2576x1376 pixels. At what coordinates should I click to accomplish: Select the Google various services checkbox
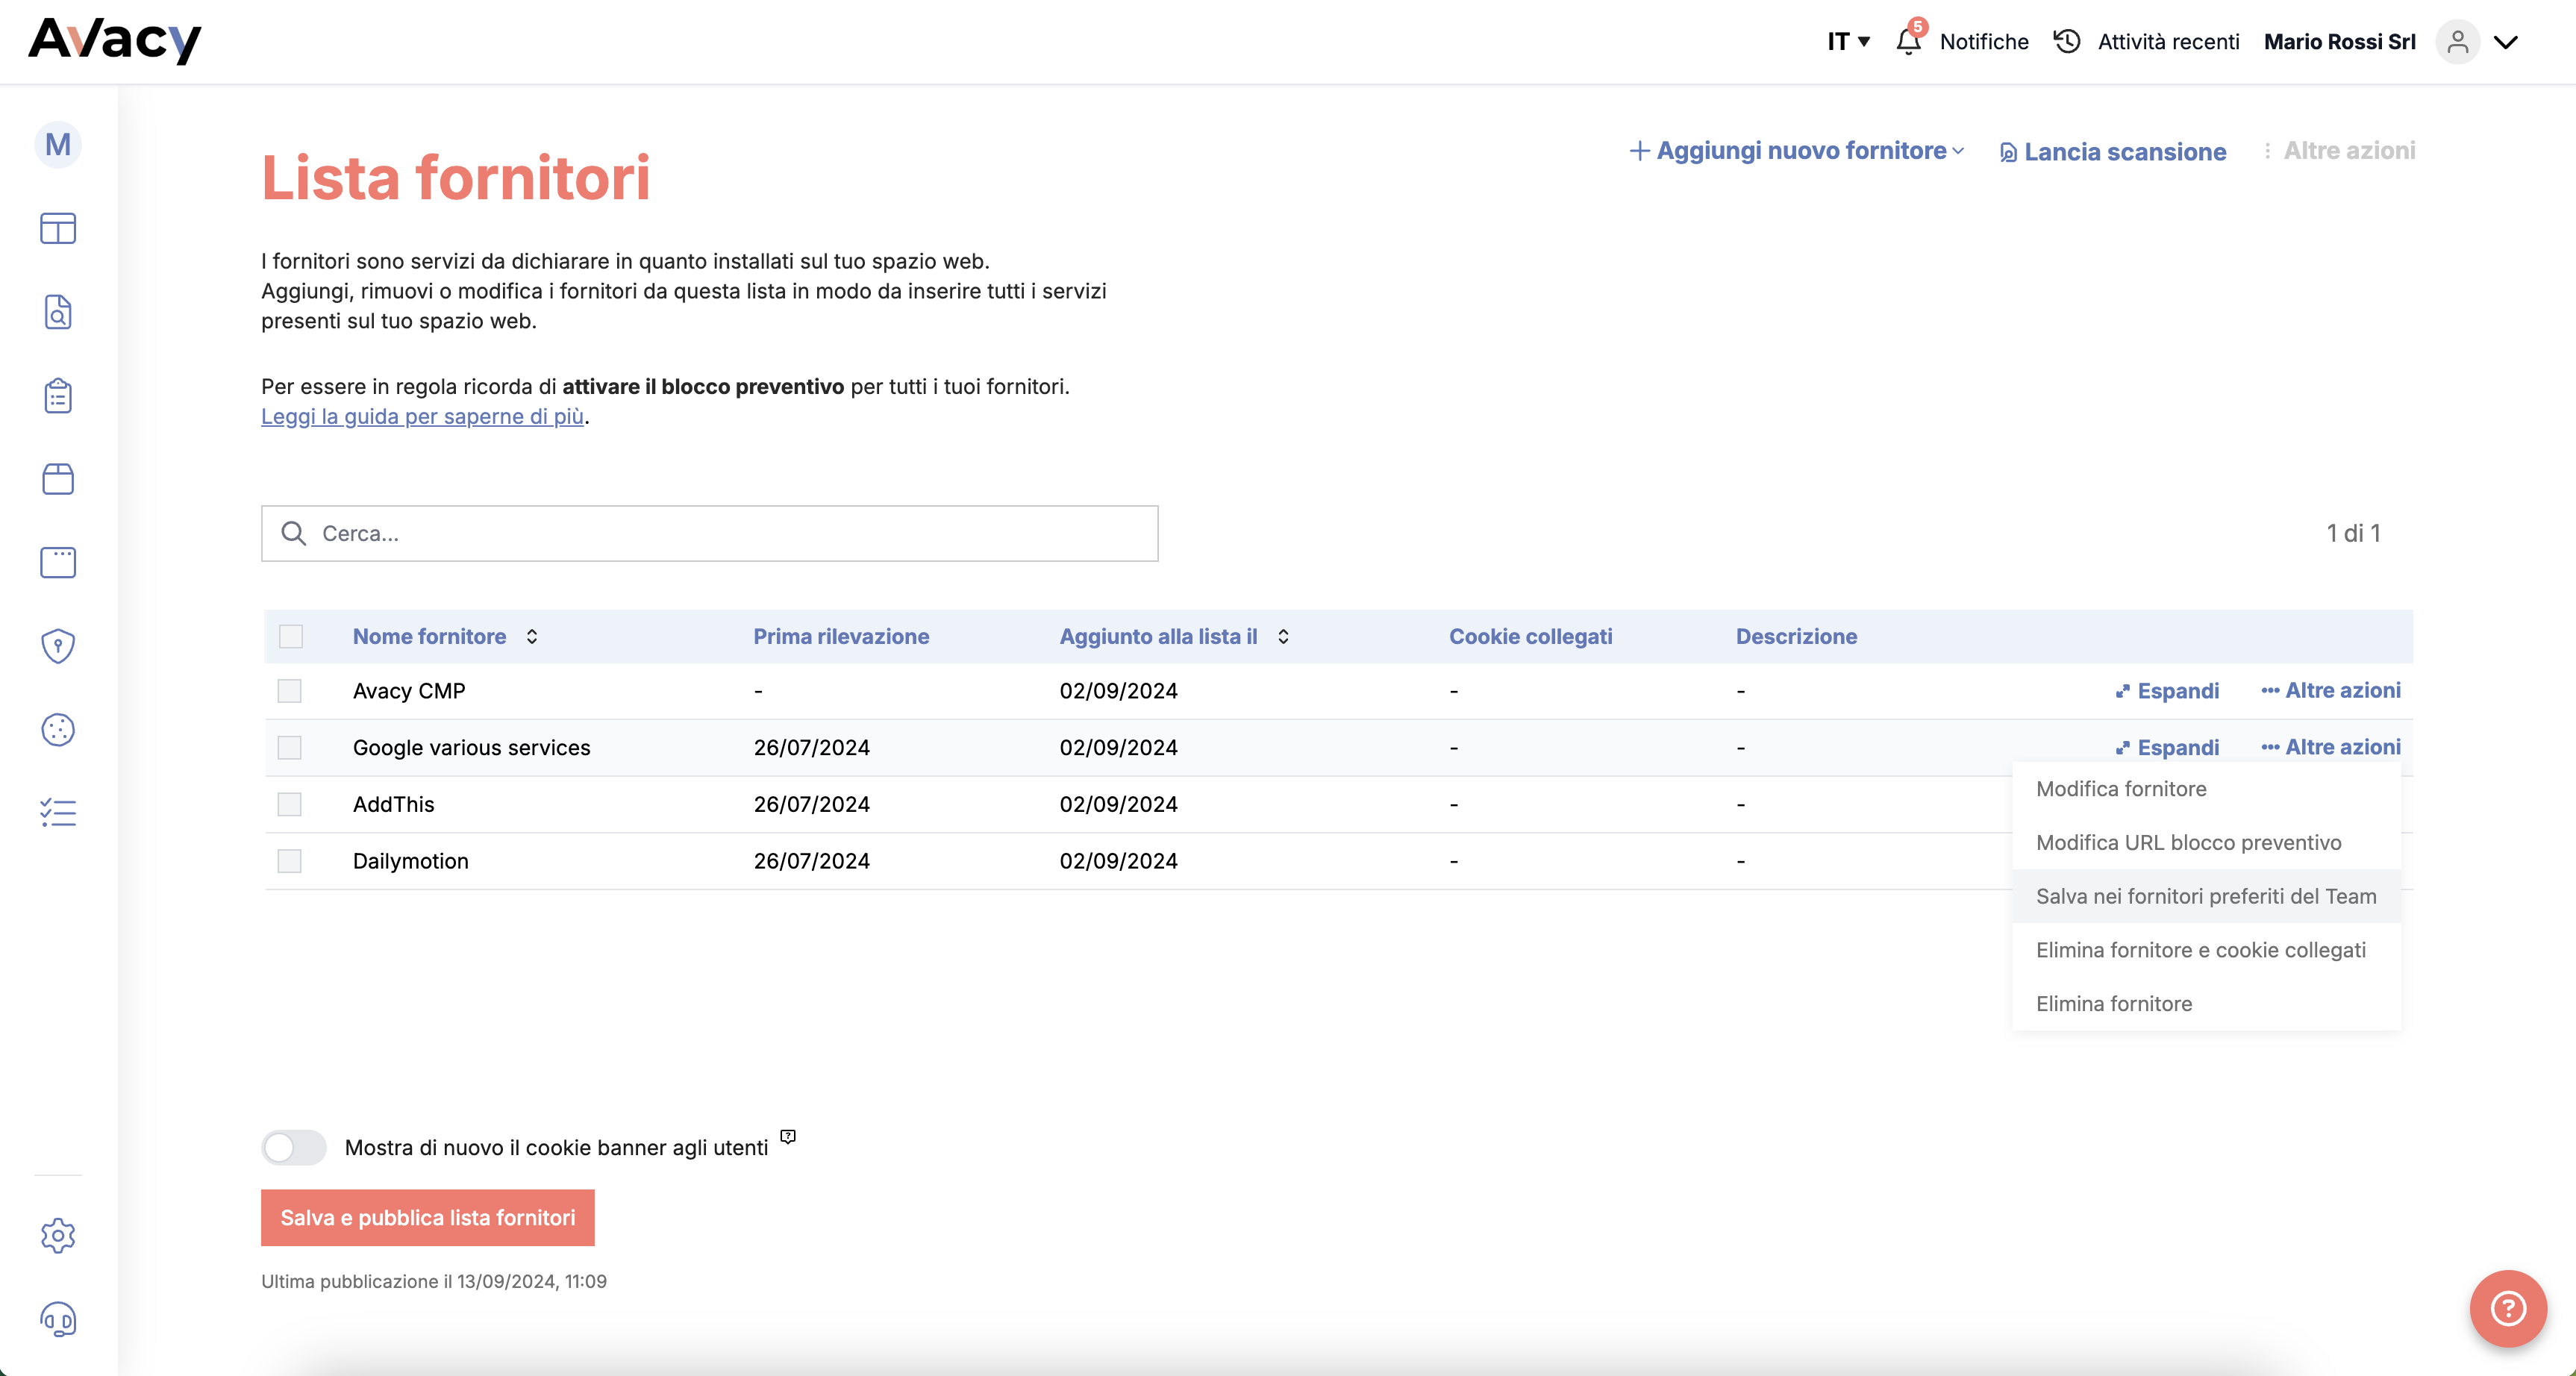point(289,748)
